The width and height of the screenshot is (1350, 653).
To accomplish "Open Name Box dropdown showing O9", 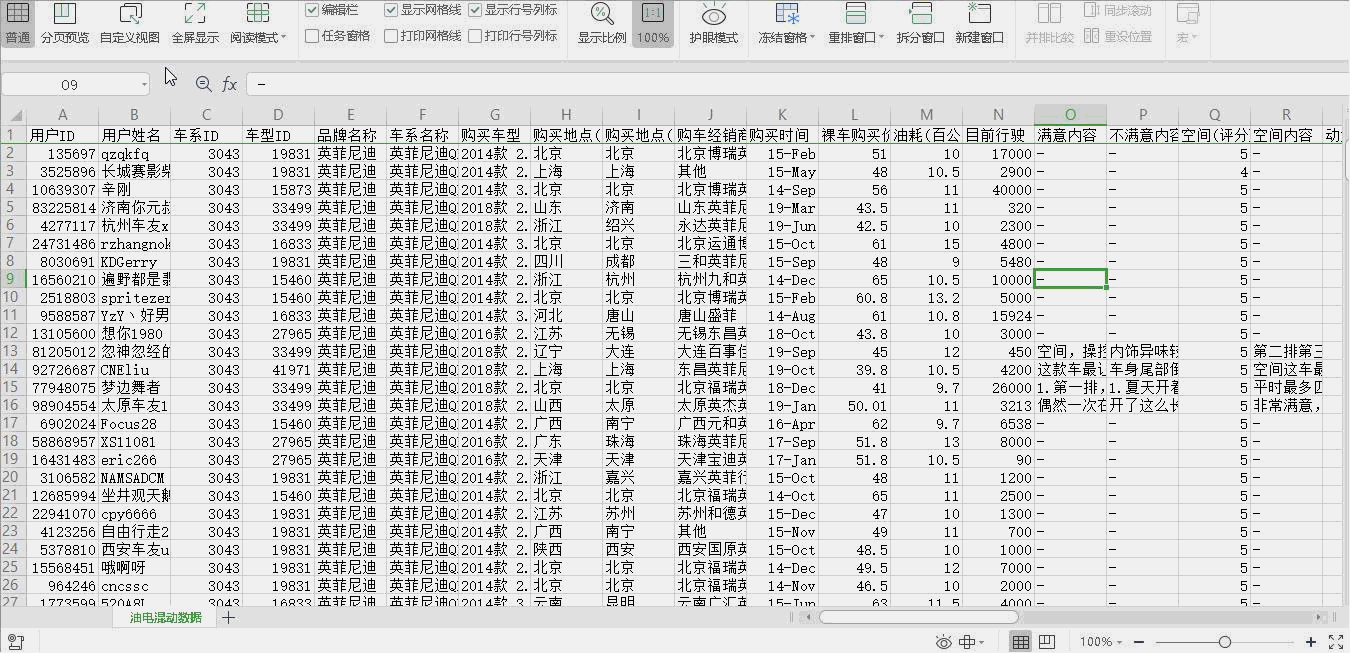I will tap(143, 85).
